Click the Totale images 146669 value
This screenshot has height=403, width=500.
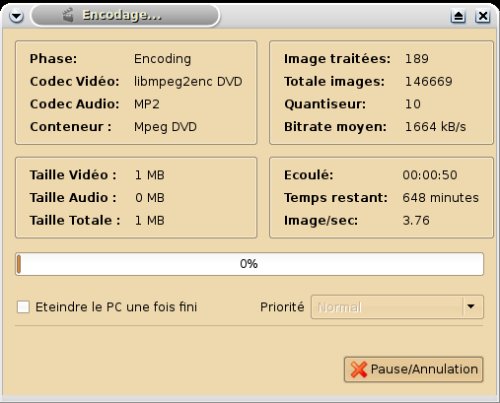coord(429,82)
